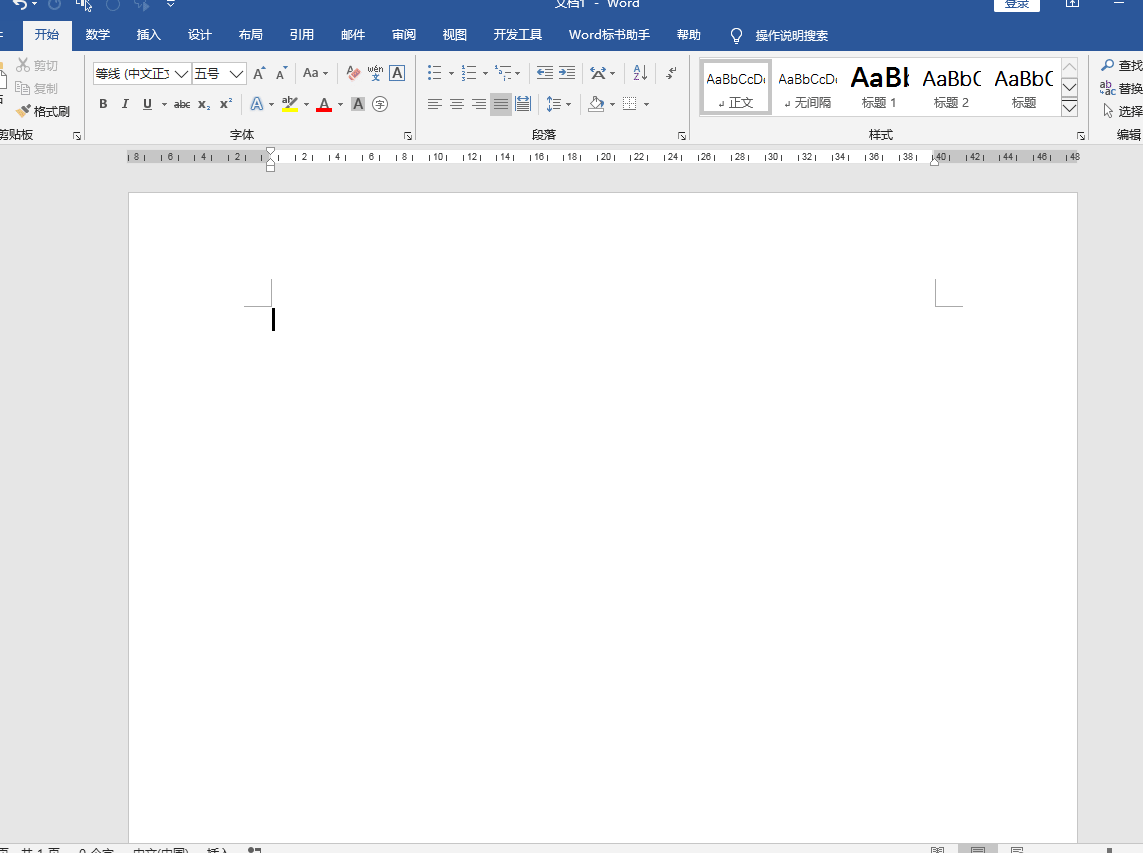Click the lightbulb search icon

click(736, 36)
